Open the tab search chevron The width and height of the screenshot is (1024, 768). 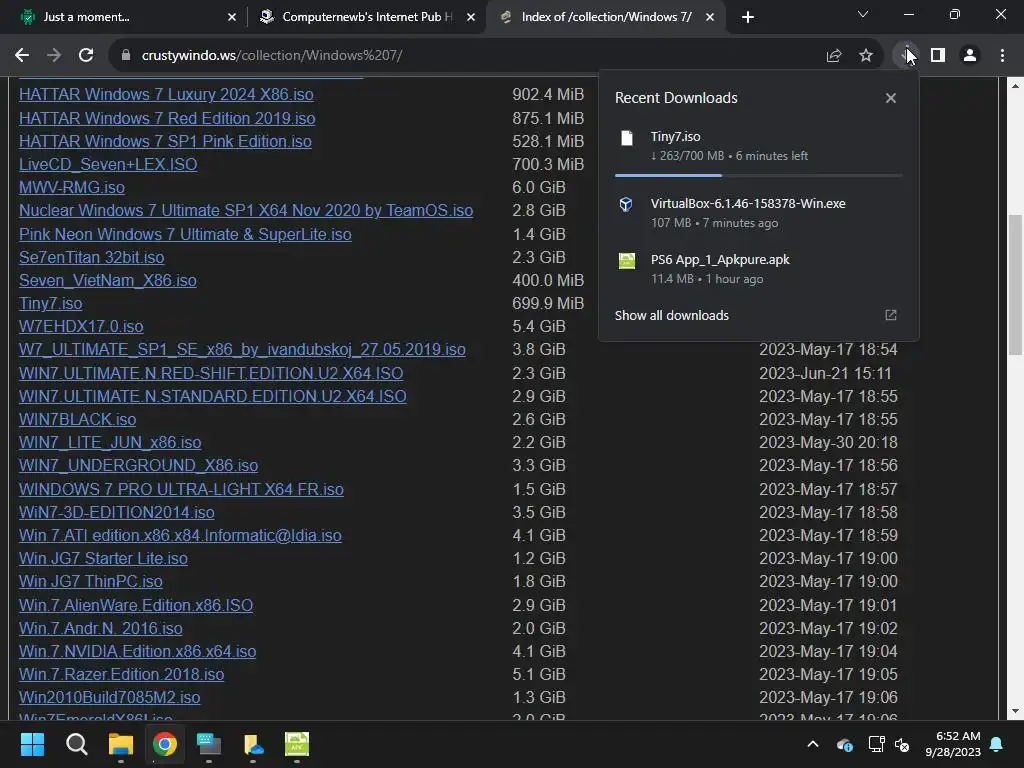pyautogui.click(x=863, y=14)
